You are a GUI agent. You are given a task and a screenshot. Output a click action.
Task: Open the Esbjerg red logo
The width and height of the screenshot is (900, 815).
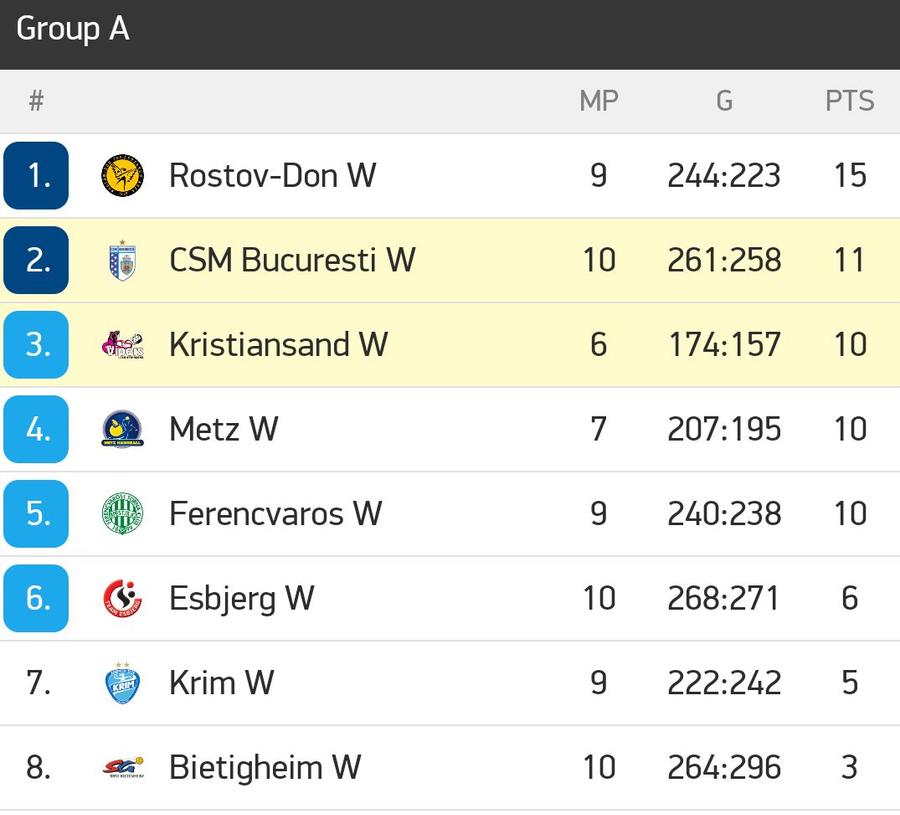point(122,598)
